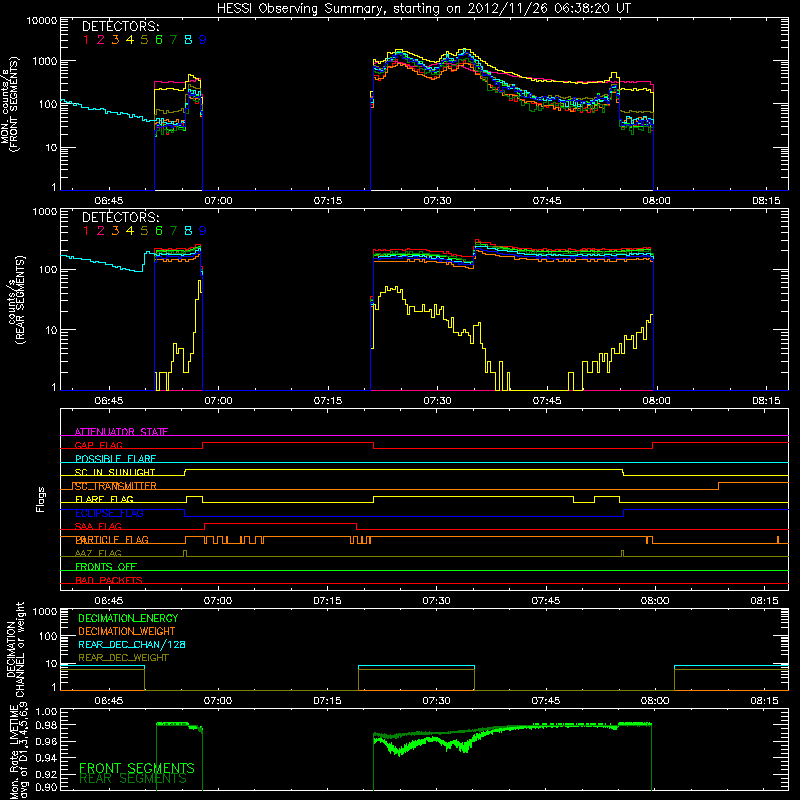This screenshot has height=800, width=800.
Task: Select the REAR_DEC_CHAN/128 legend entry
Action: 132,644
